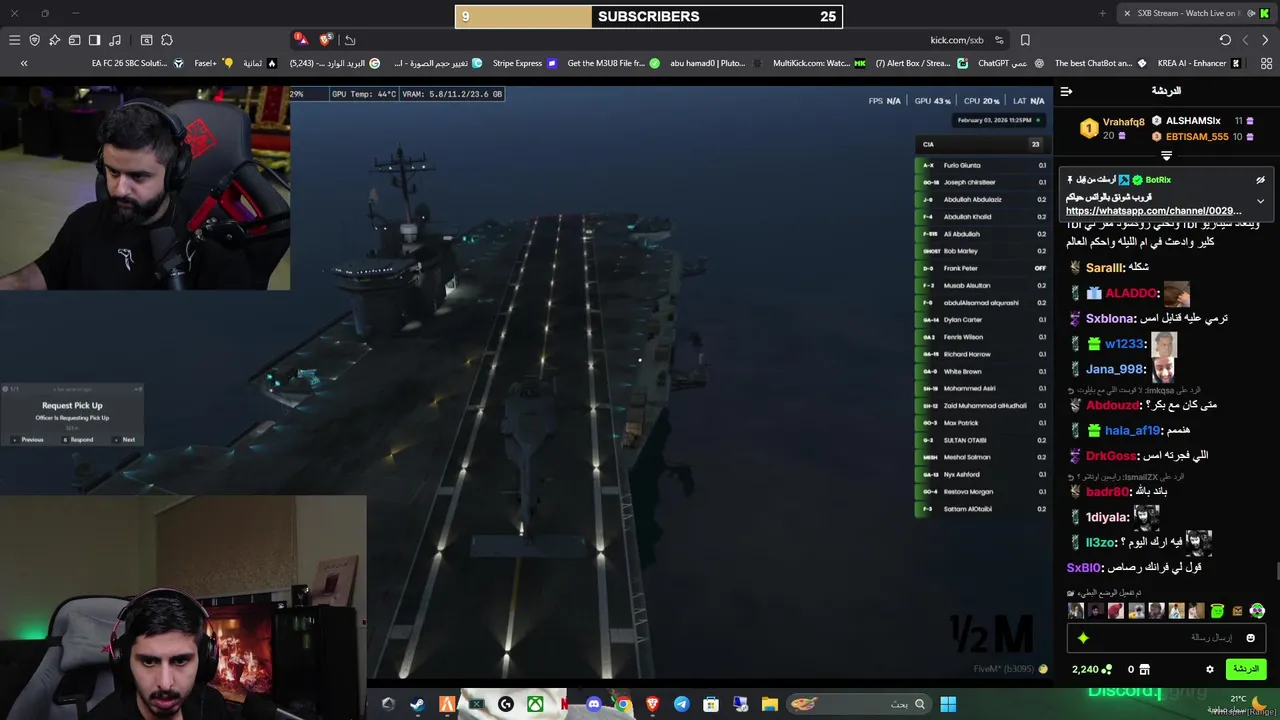
Task: Click the taskbar search box
Action: pos(860,704)
